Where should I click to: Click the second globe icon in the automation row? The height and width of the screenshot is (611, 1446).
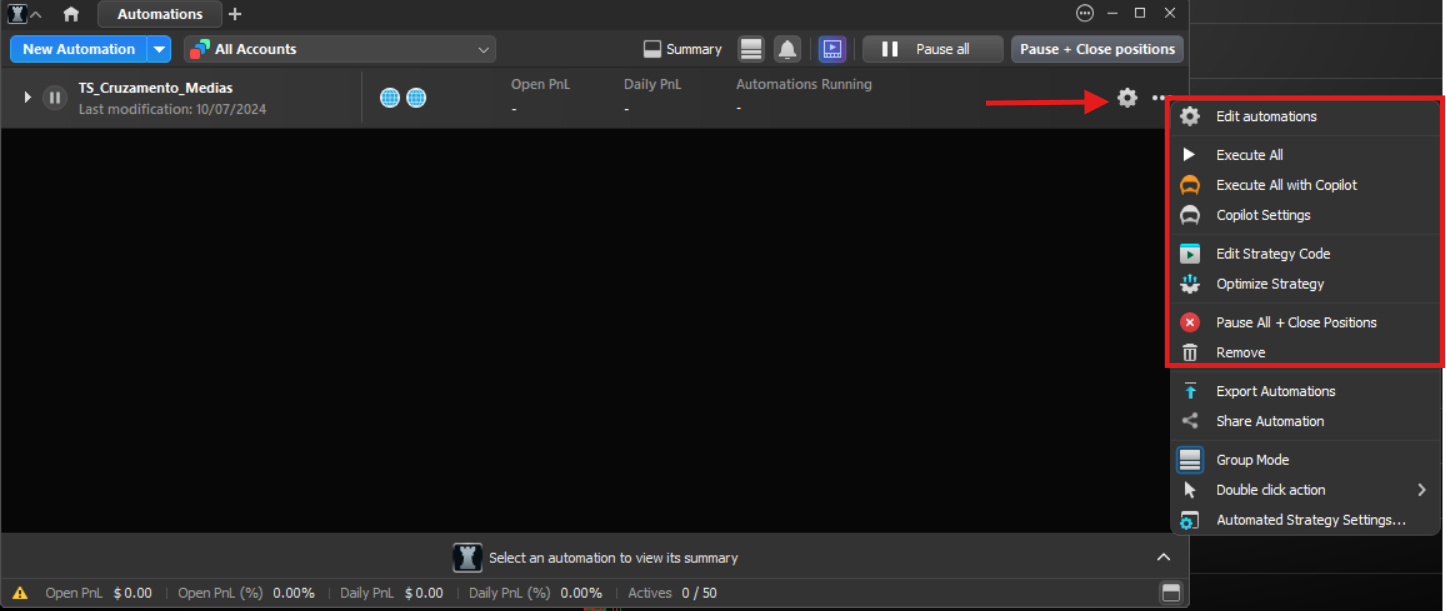[416, 98]
